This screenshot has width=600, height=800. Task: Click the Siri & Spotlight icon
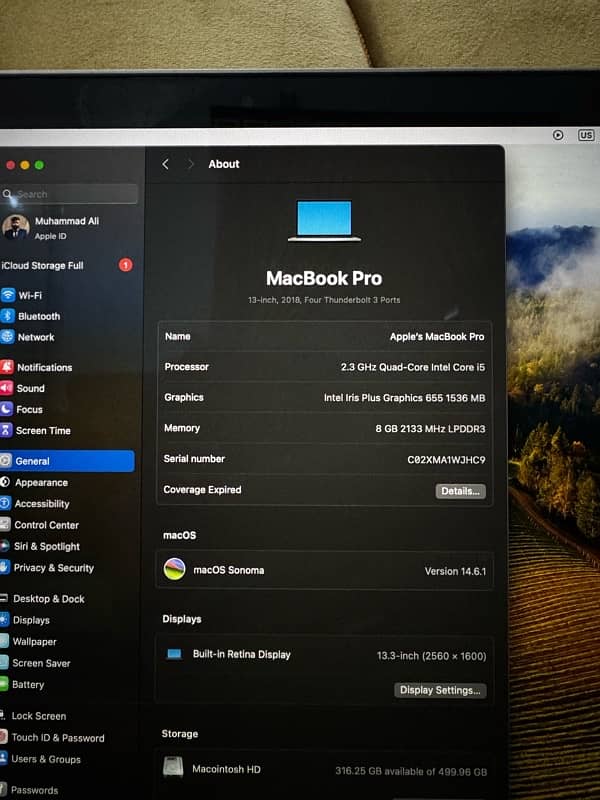(6, 546)
